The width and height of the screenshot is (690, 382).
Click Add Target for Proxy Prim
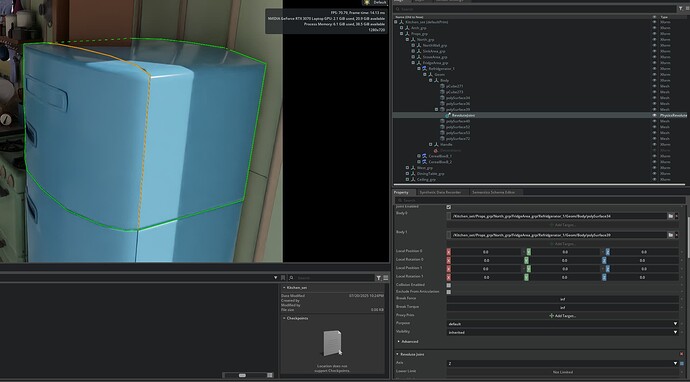coord(562,316)
